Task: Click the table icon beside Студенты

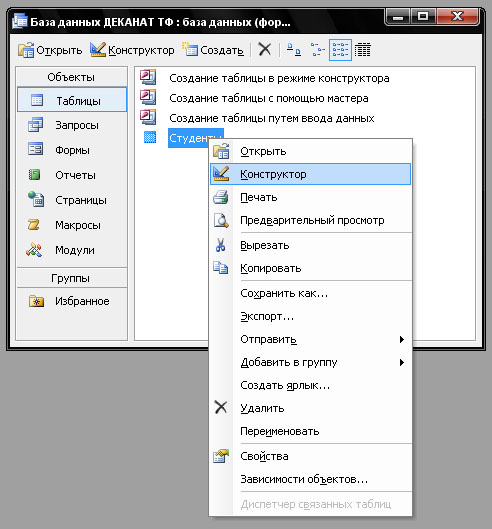Action: [x=150, y=138]
